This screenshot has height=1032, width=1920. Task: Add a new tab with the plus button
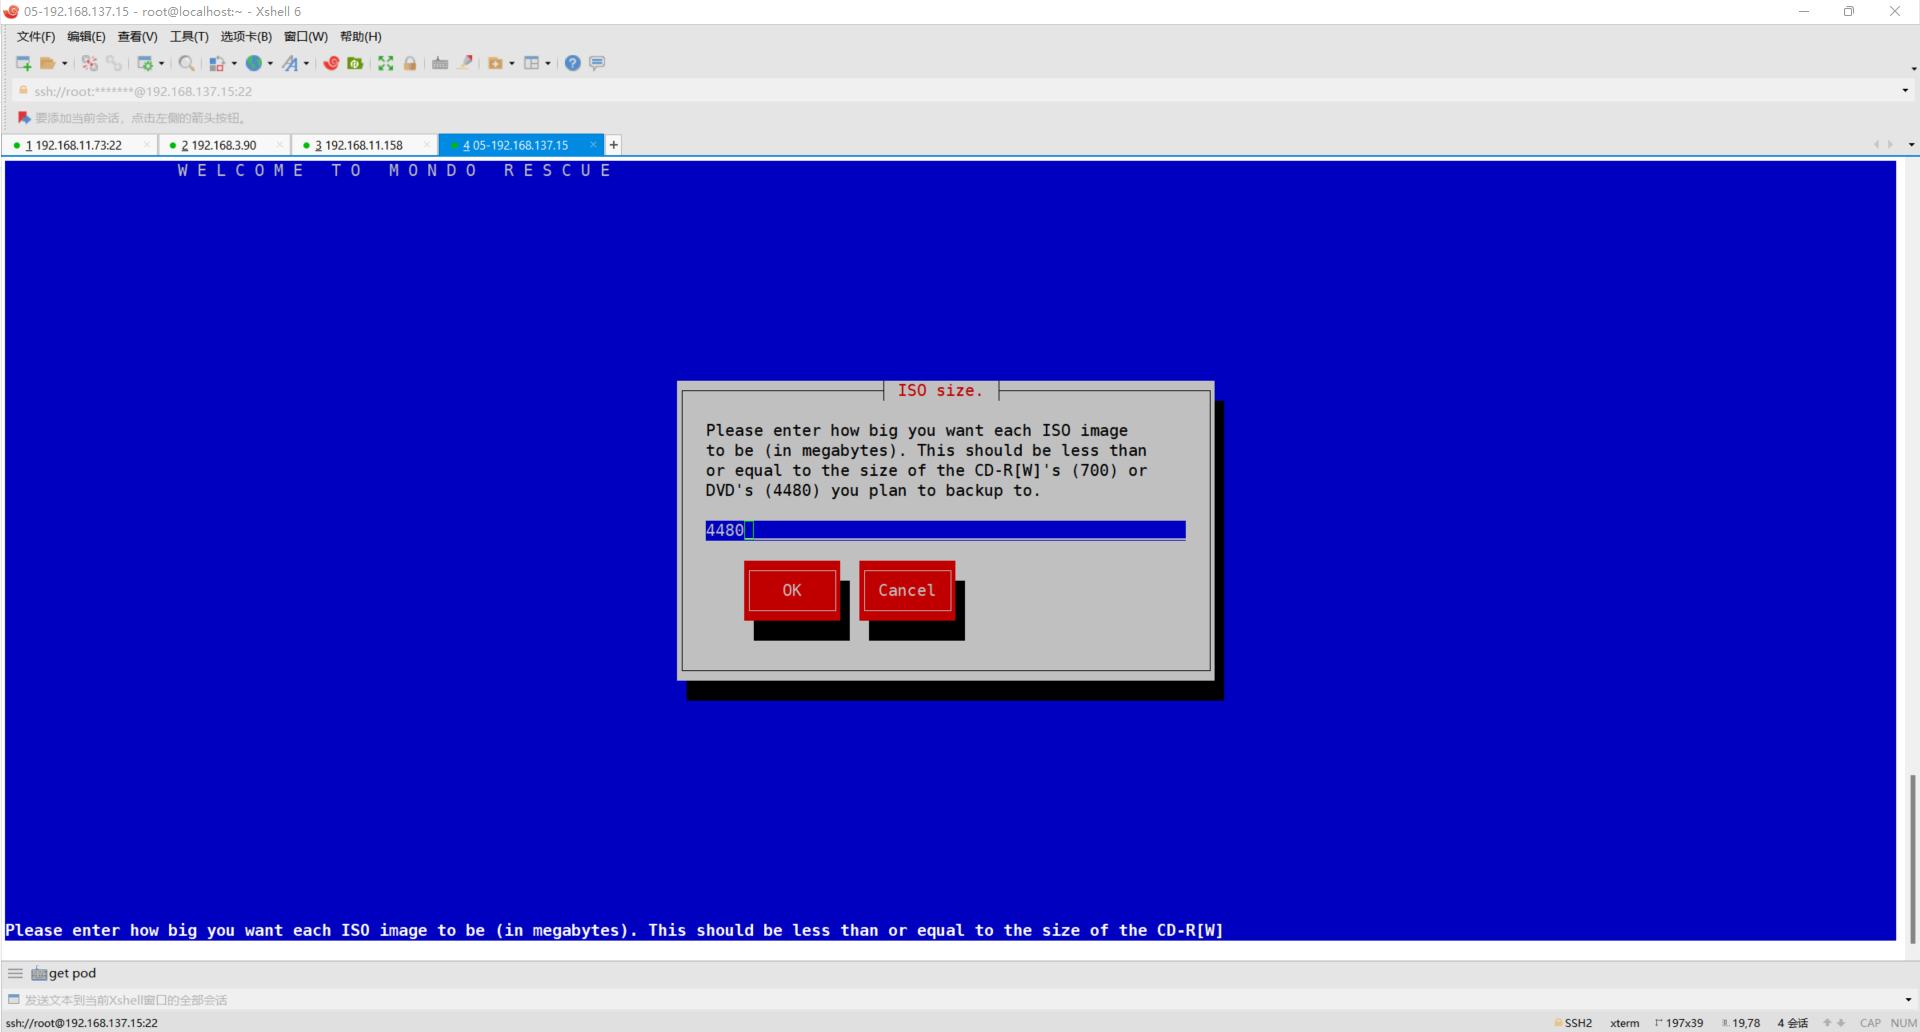point(614,145)
